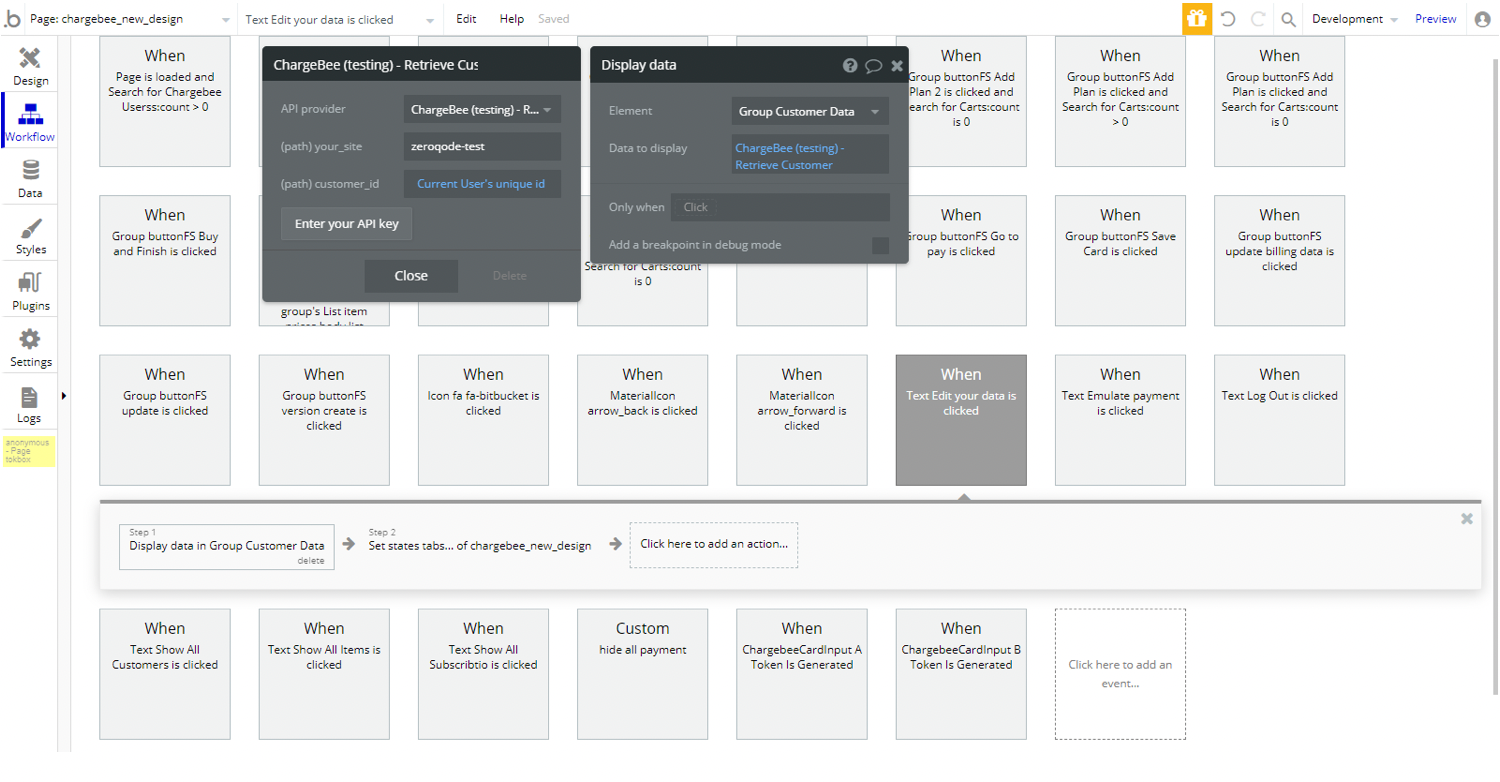
Task: Click the anonymous Page tokbox yellow note
Action: (x=29, y=451)
